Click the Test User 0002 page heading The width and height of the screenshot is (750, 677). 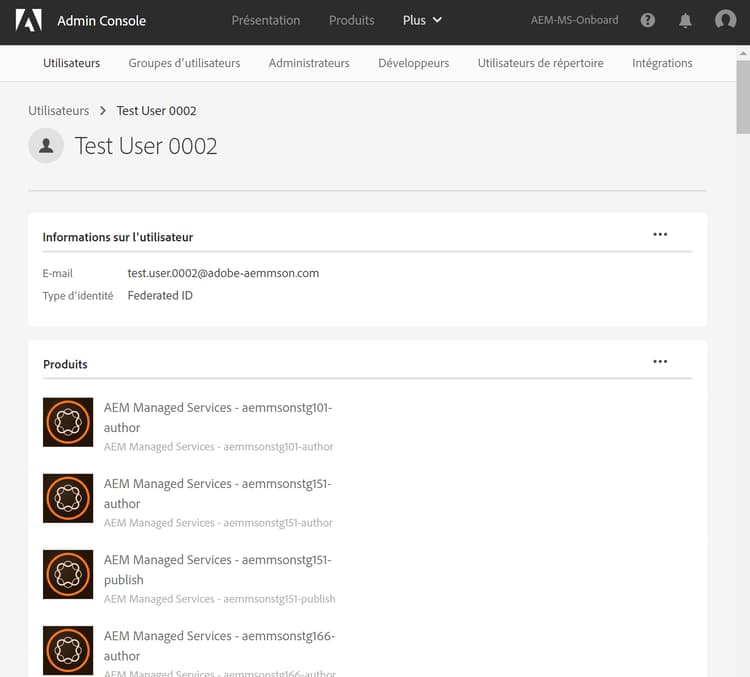pos(146,146)
